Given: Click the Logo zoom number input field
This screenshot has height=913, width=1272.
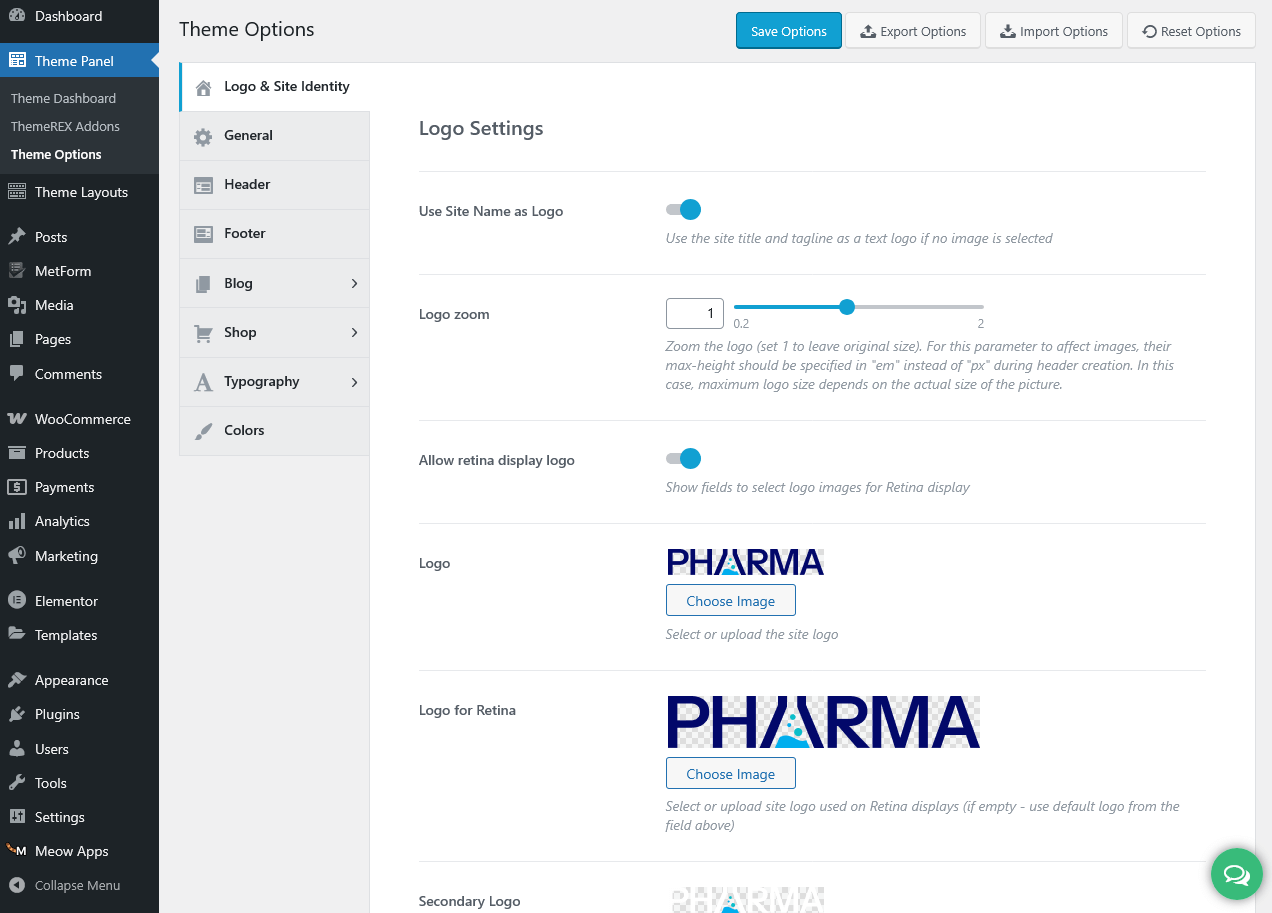Looking at the screenshot, I should (x=694, y=314).
